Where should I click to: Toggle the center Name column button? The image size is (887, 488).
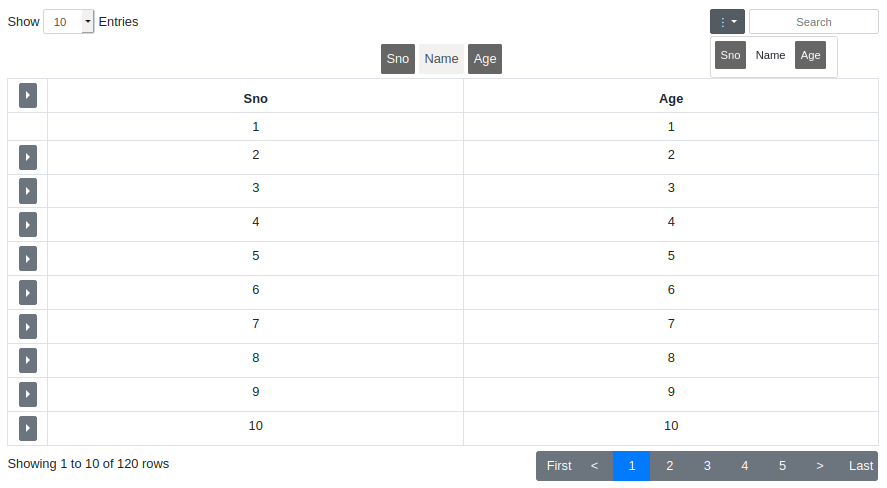441,59
